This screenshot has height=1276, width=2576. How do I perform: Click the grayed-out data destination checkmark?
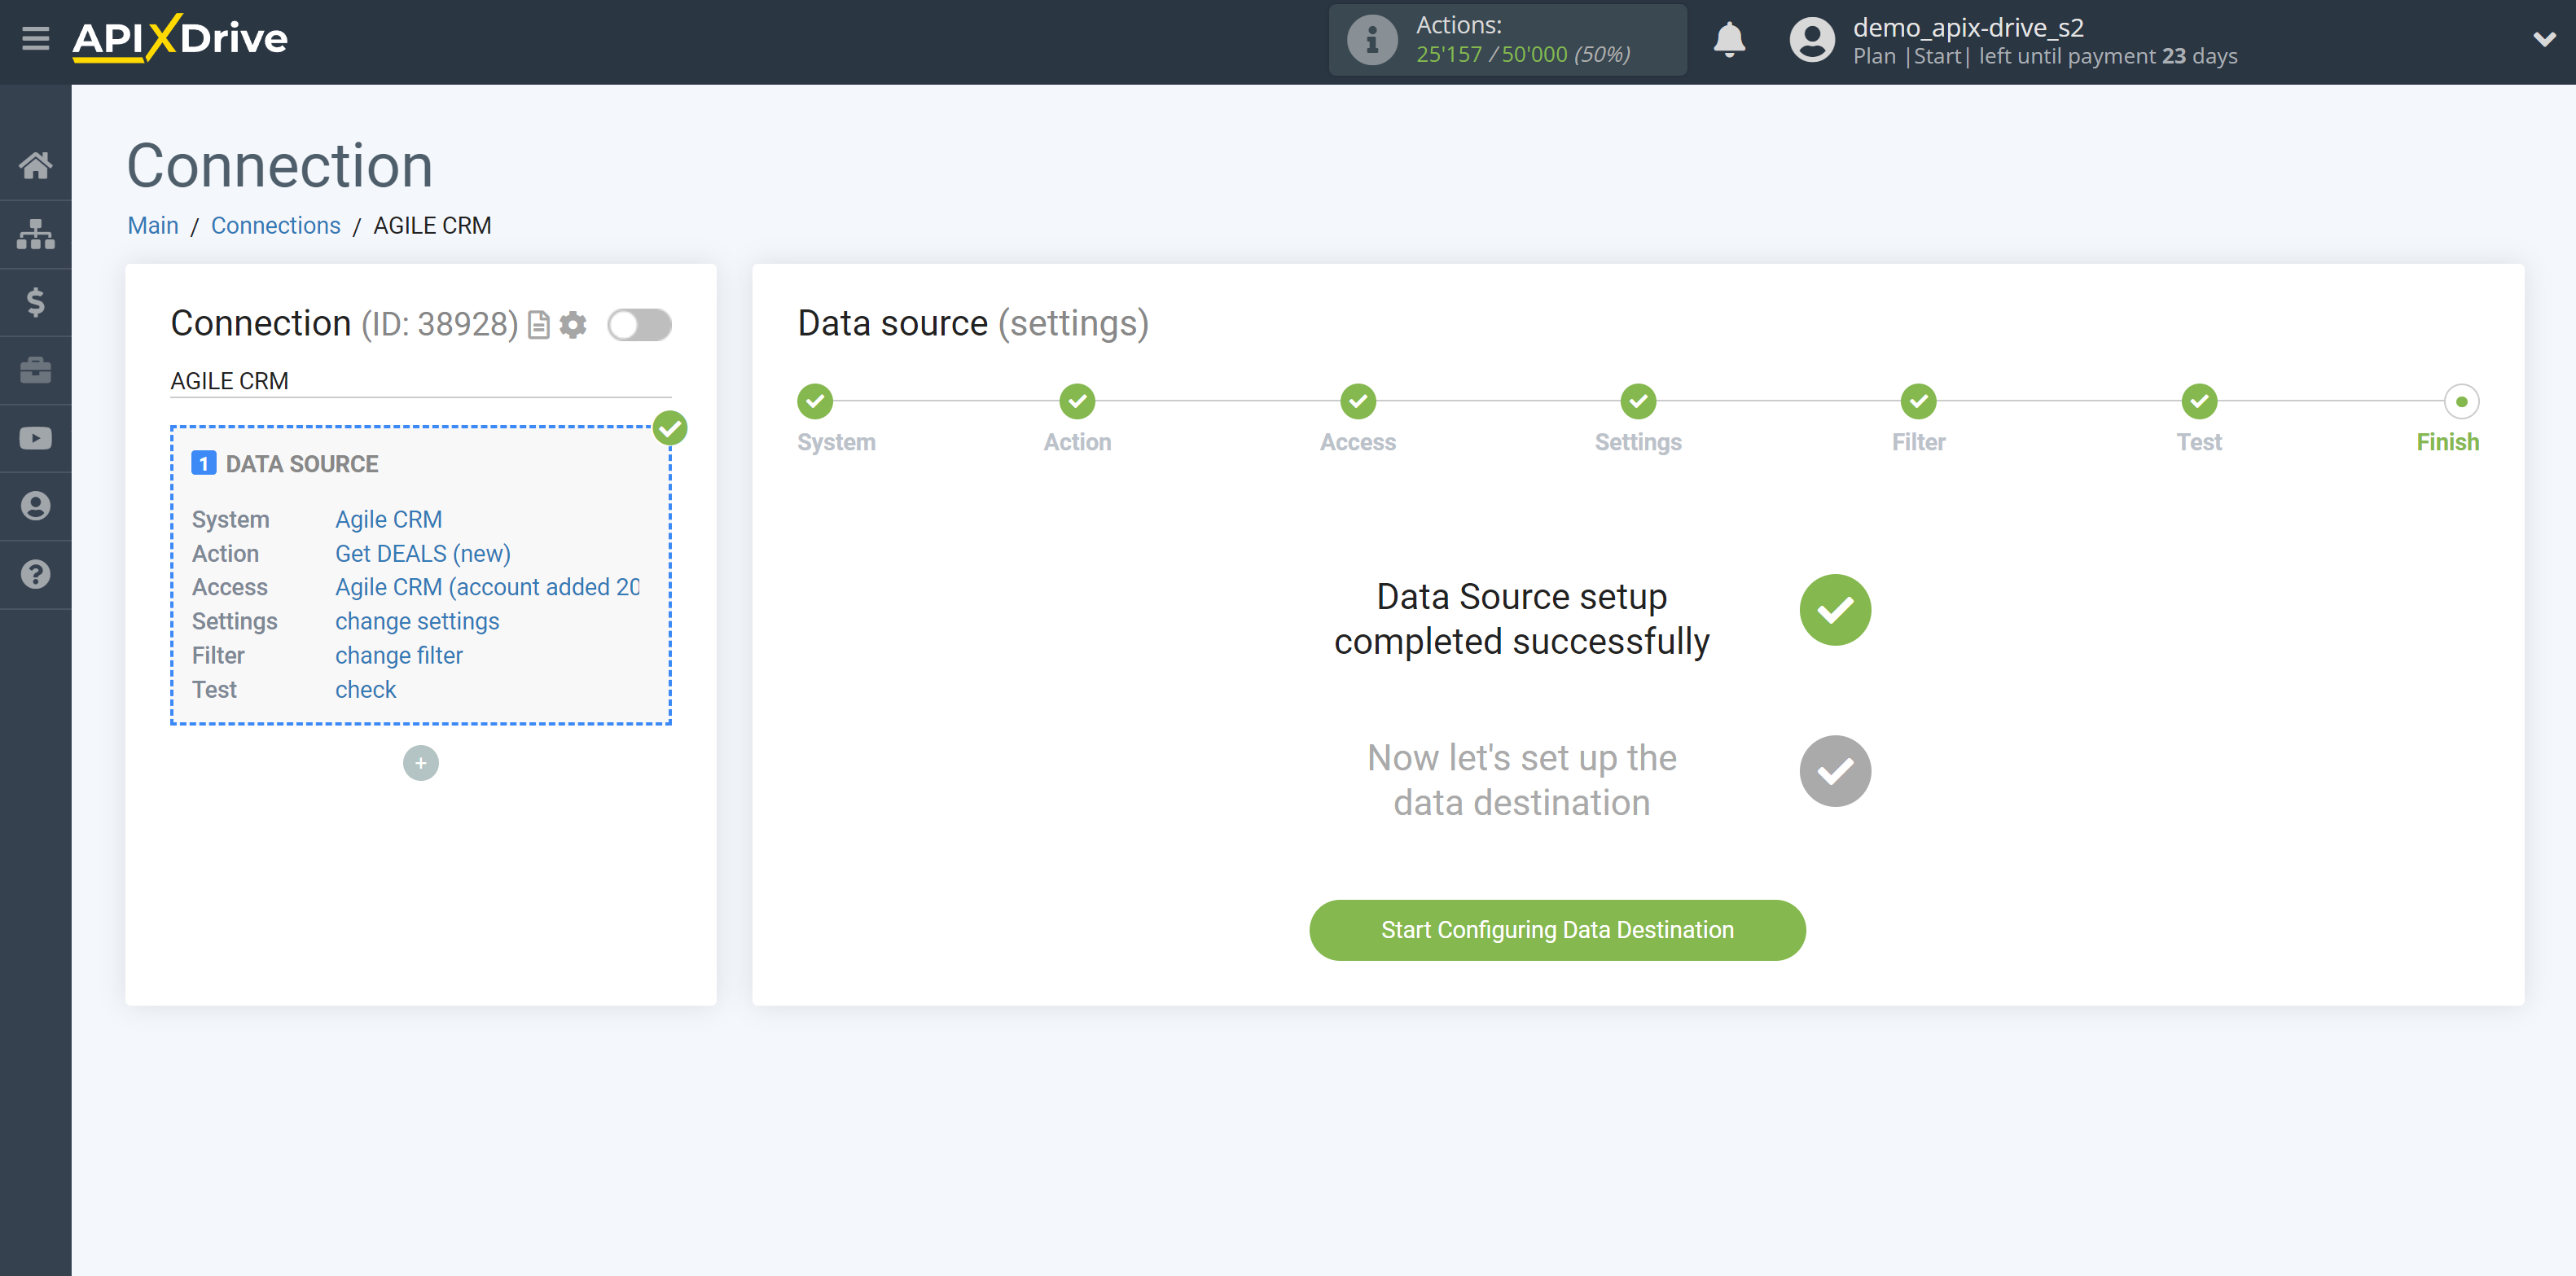click(1833, 770)
